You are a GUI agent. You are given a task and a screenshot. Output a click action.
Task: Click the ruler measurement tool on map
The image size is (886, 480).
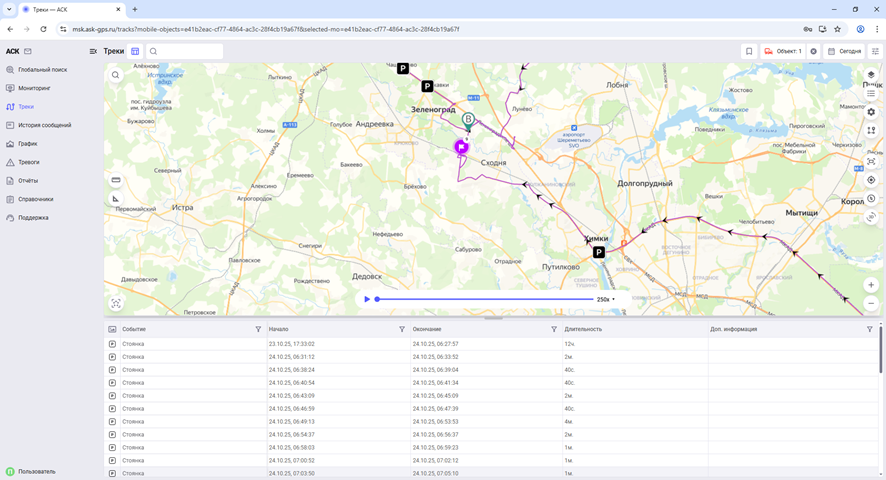(x=116, y=180)
